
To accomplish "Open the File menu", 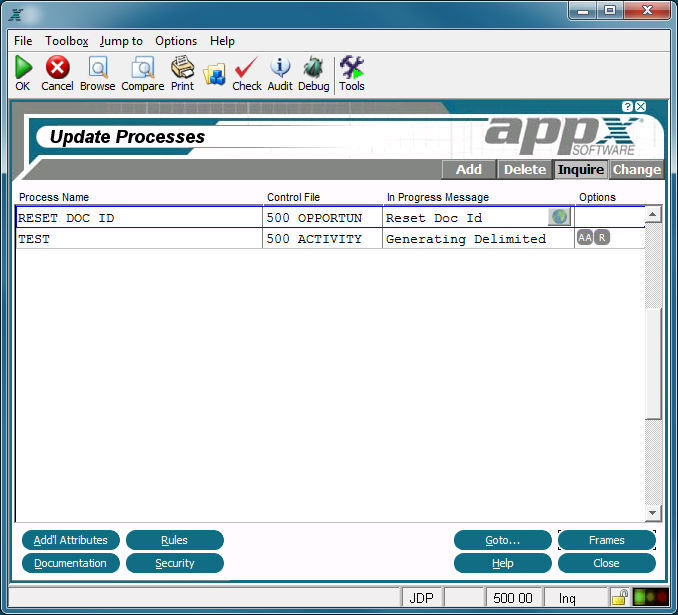I will (23, 41).
